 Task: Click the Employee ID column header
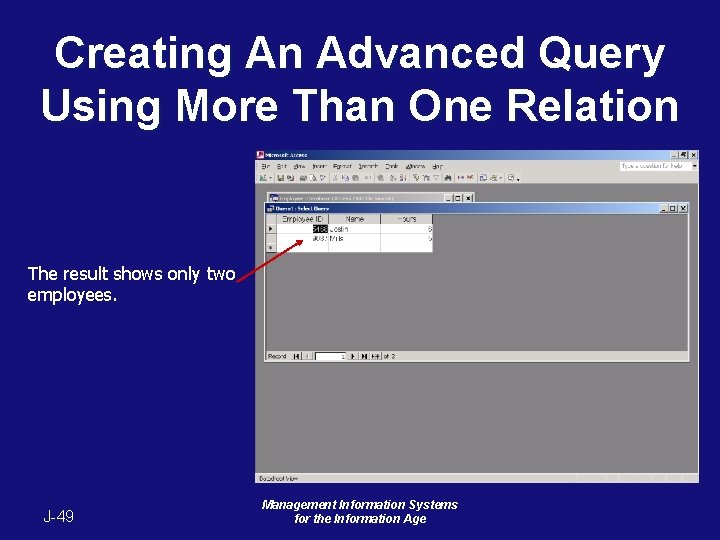(303, 219)
